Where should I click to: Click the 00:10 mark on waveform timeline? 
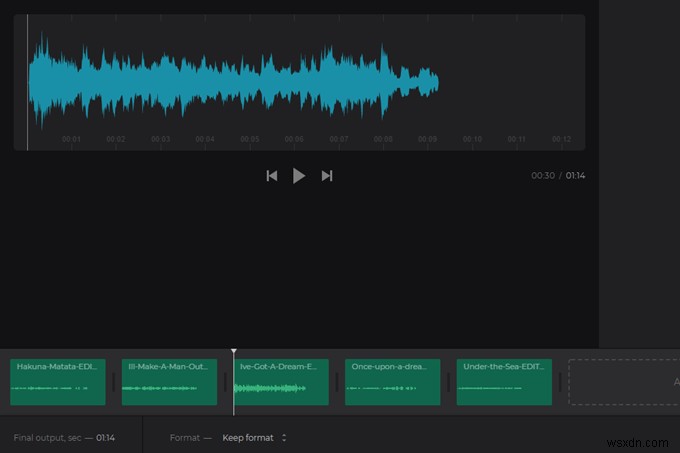[472, 140]
